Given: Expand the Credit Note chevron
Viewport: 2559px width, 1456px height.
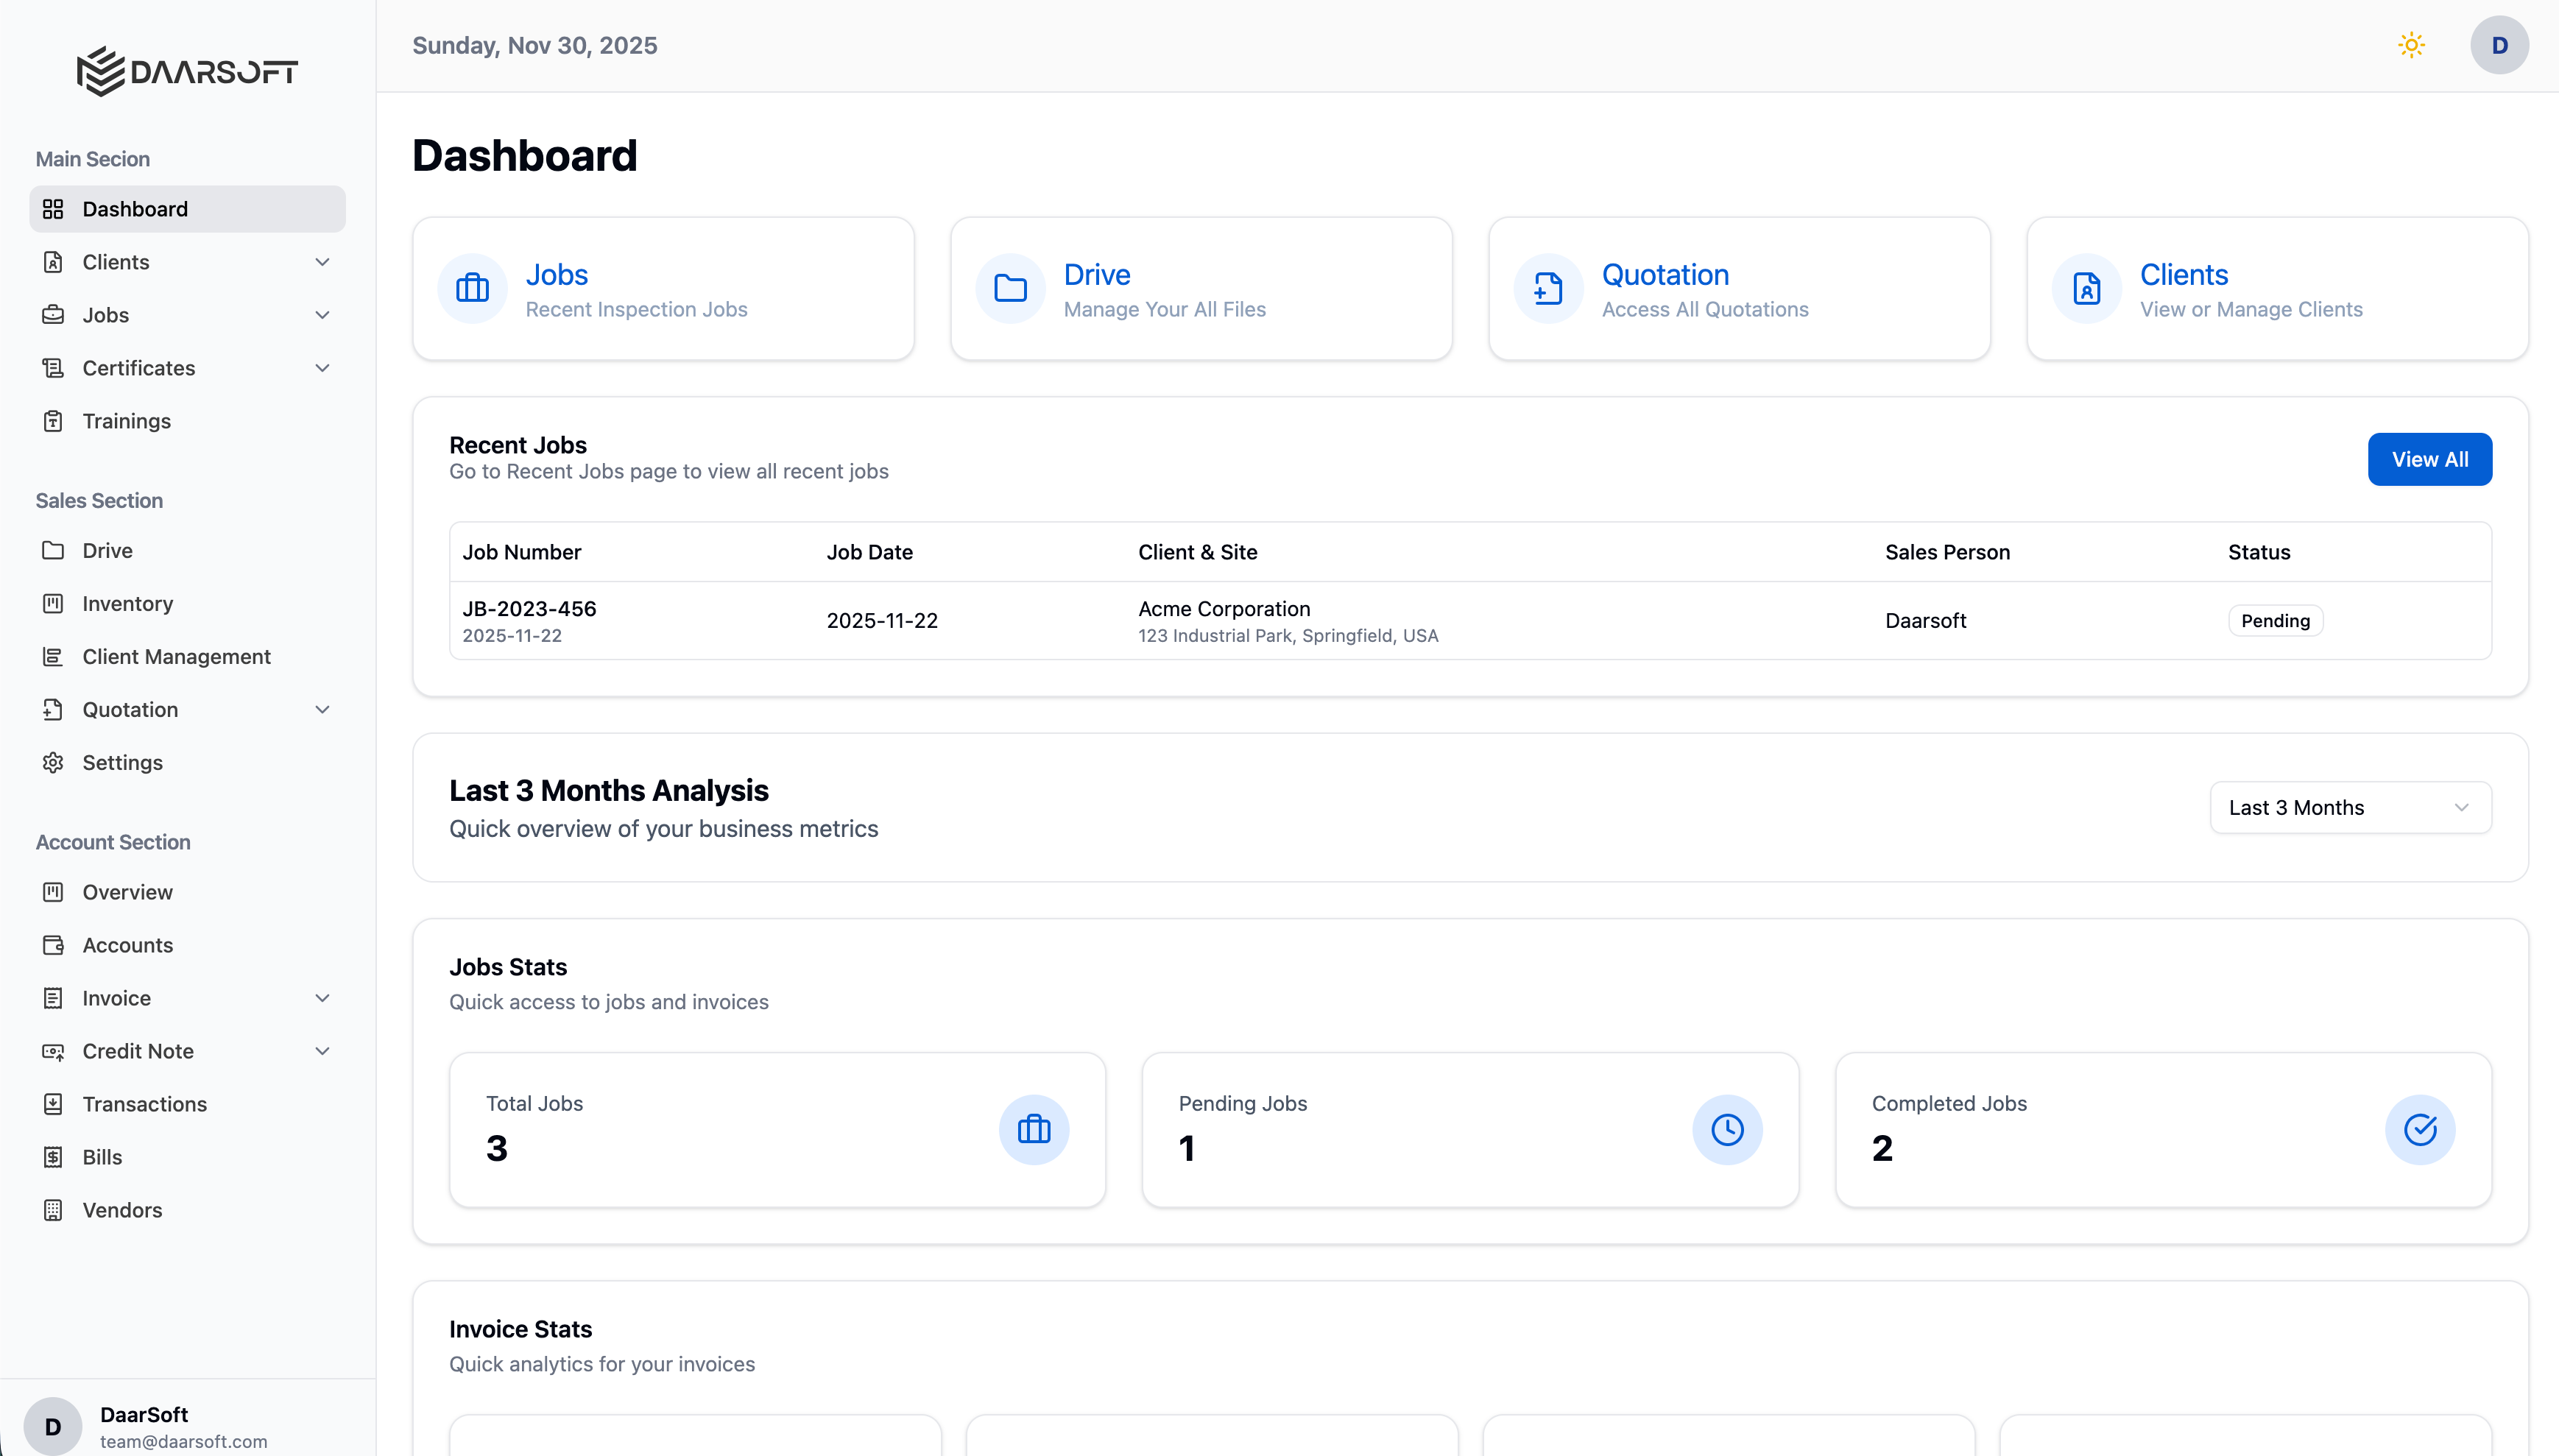Looking at the screenshot, I should (321, 1051).
